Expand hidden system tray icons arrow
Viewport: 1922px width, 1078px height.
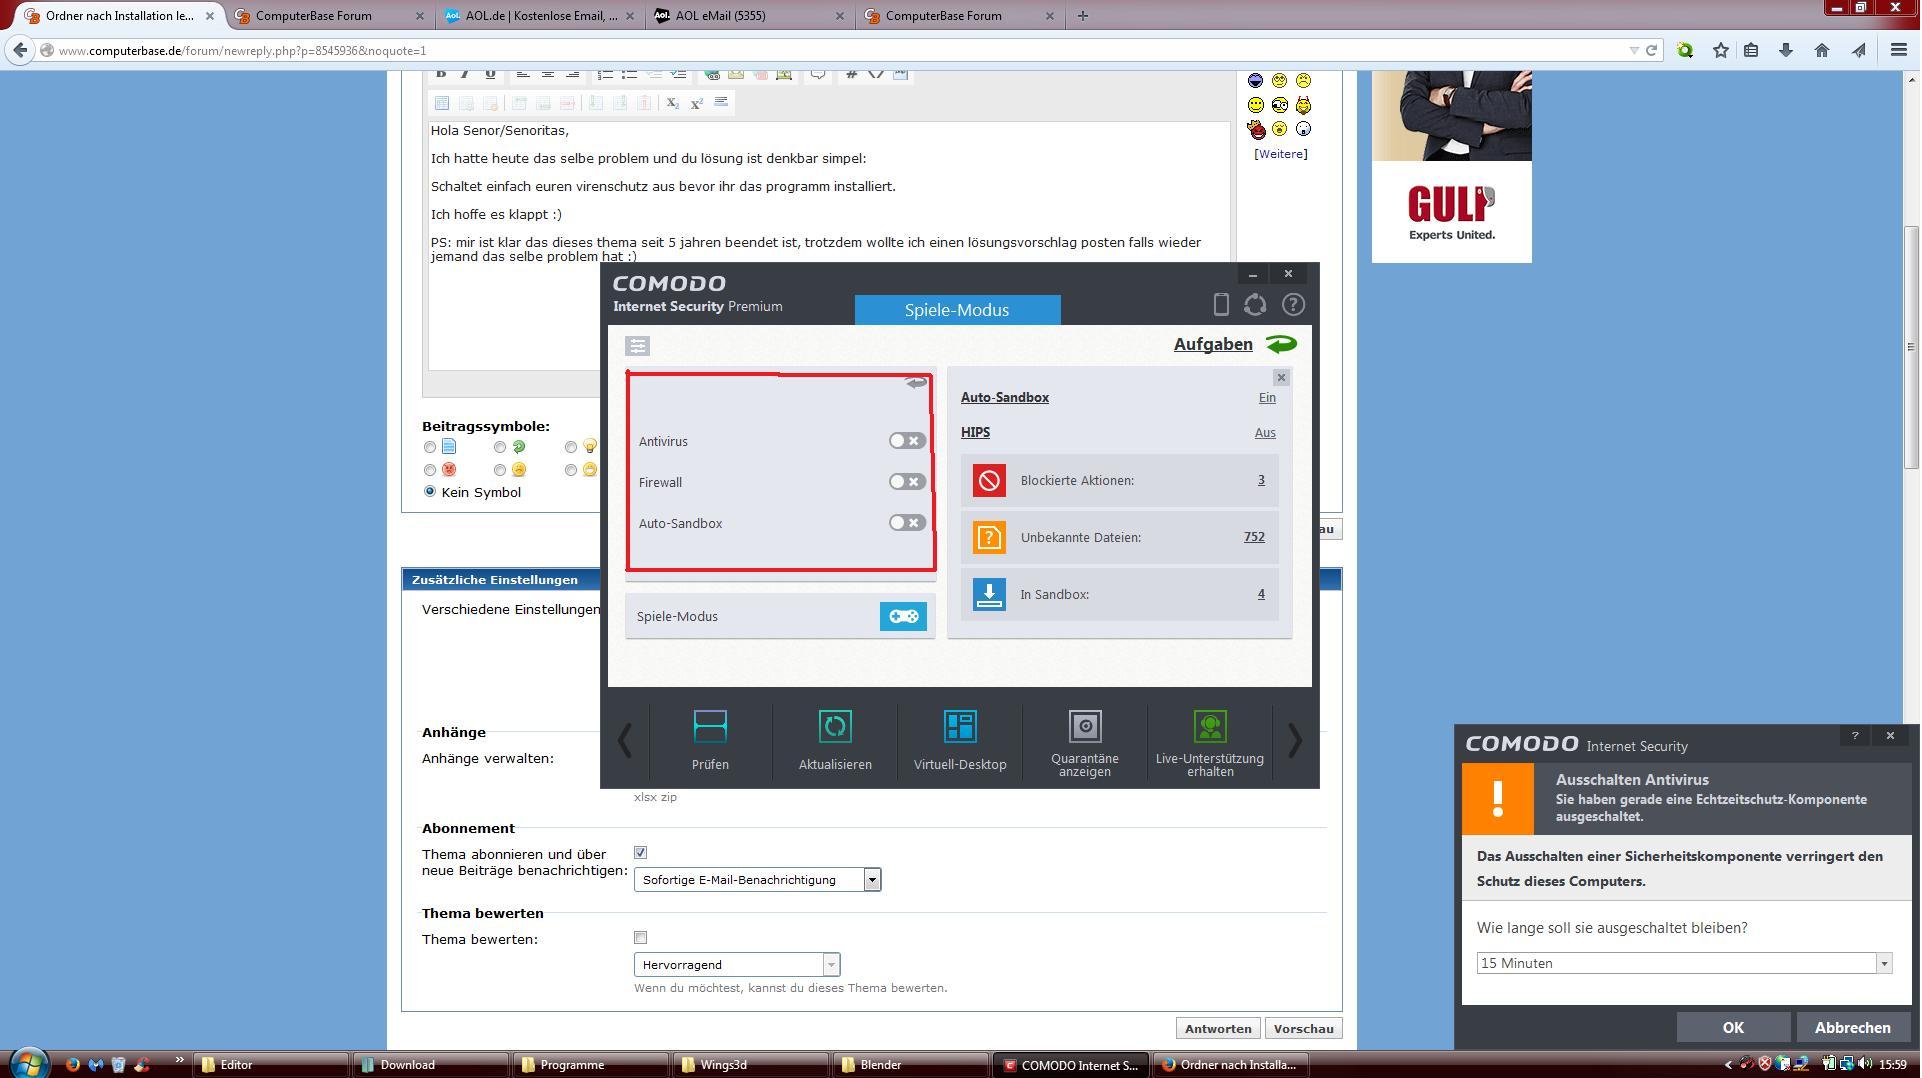[x=1729, y=1065]
